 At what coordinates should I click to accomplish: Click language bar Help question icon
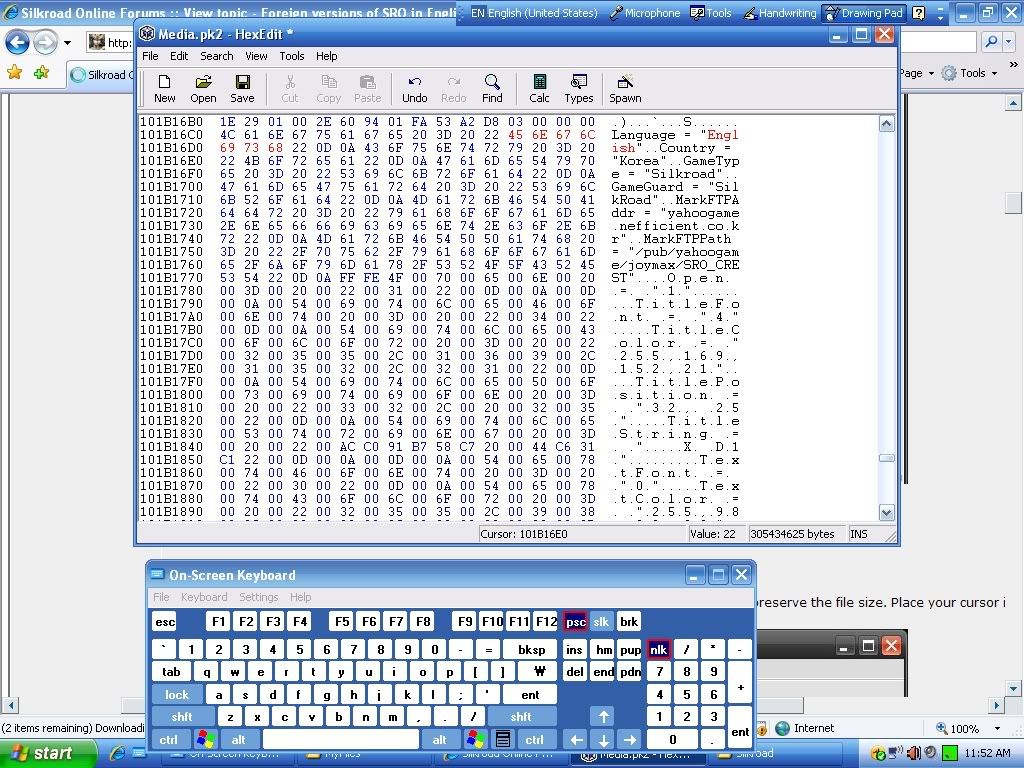(x=918, y=13)
